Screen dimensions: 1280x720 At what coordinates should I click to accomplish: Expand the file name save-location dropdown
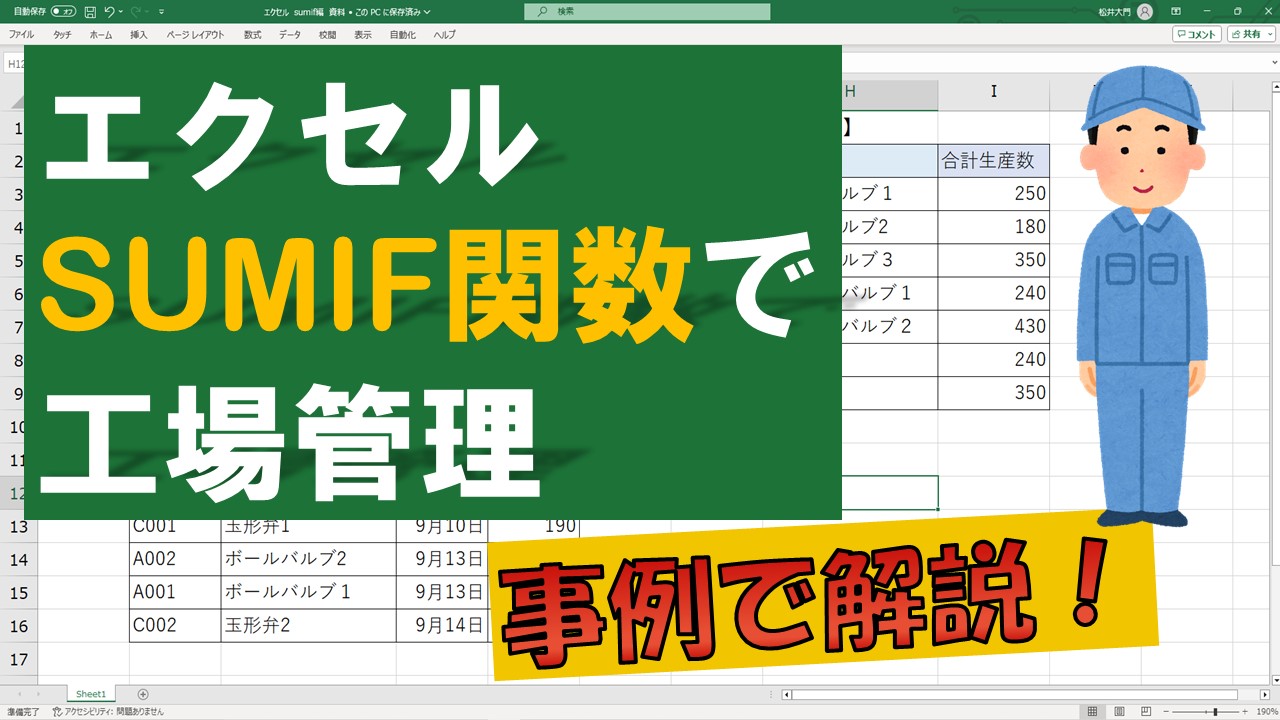pyautogui.click(x=428, y=12)
